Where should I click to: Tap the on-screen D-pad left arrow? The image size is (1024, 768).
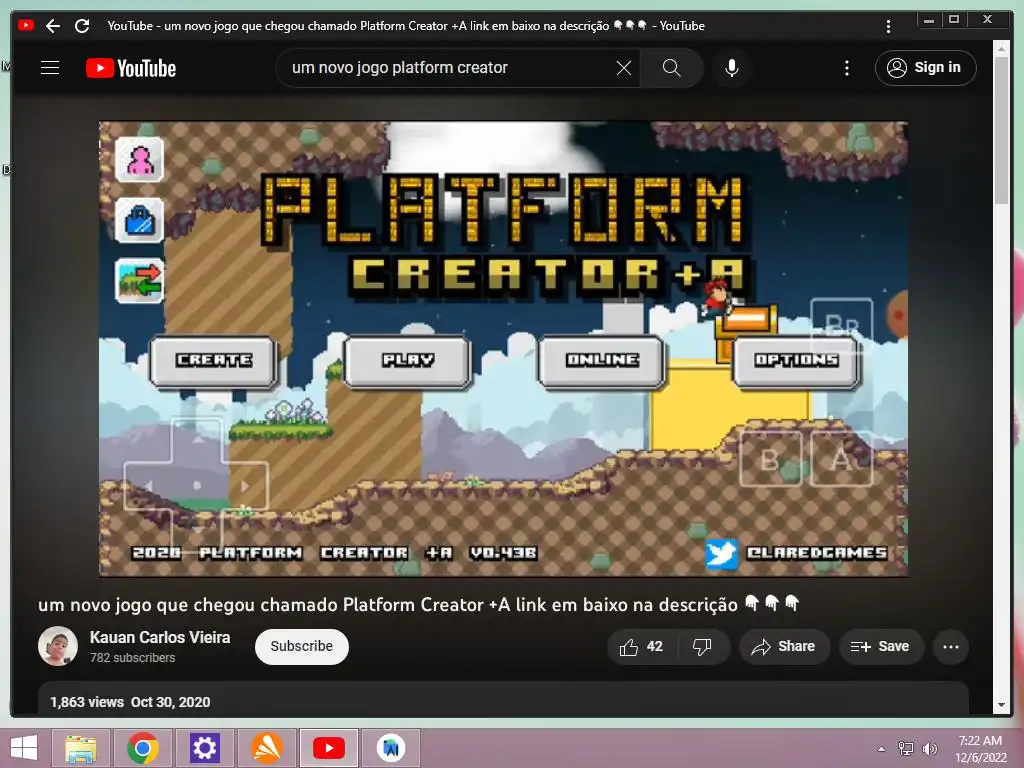pyautogui.click(x=148, y=486)
